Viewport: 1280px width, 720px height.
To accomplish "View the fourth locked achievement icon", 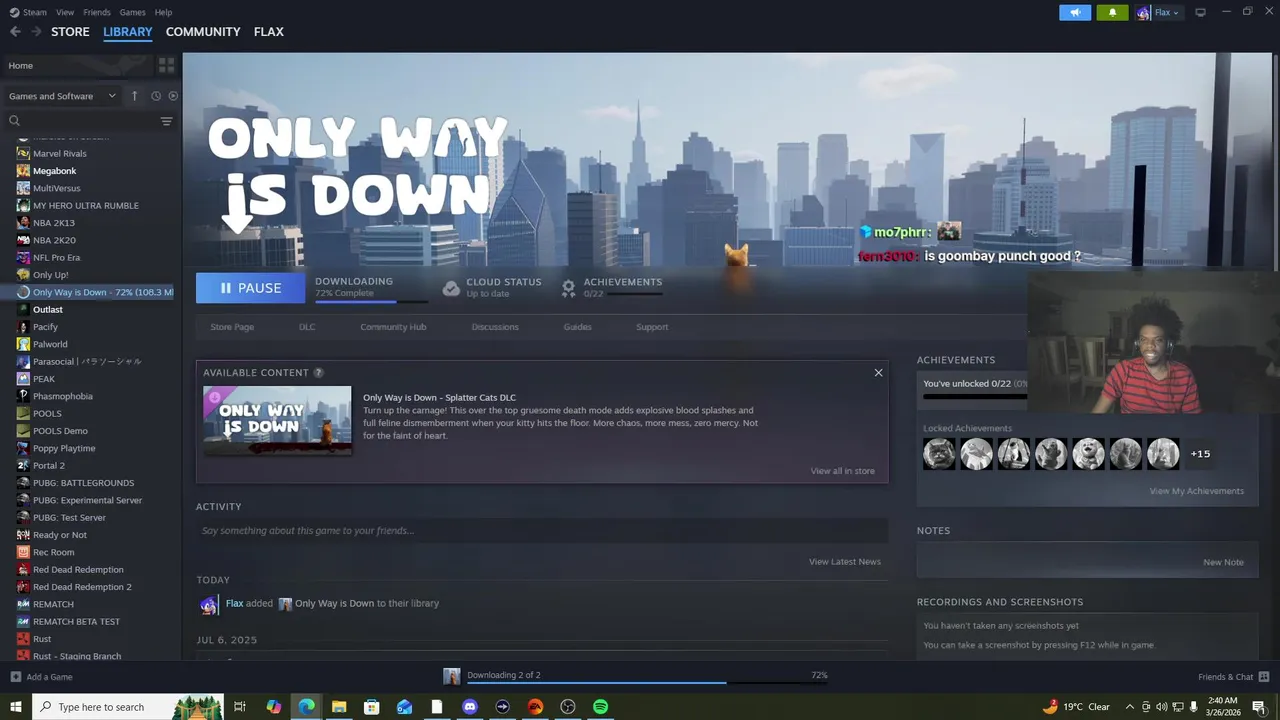I will [1051, 454].
